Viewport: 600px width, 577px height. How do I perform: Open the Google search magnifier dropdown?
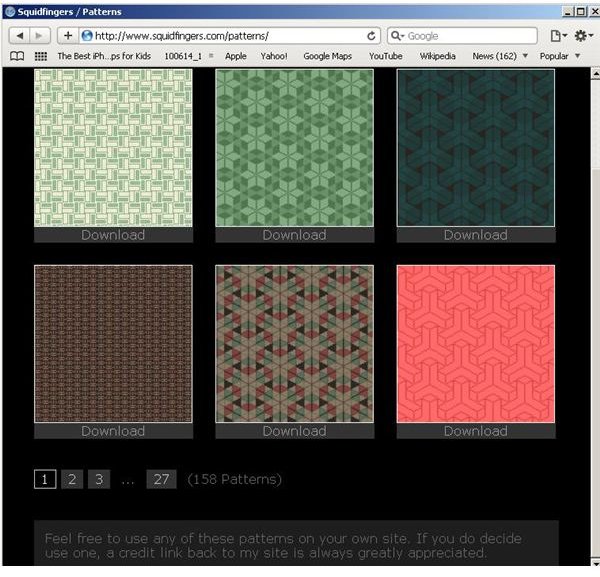[398, 36]
